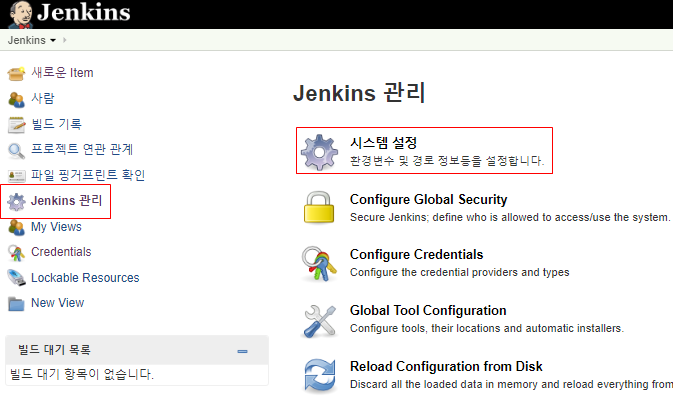673x402 pixels.
Task: Click the Configure tools, locations description text
Action: [487, 328]
